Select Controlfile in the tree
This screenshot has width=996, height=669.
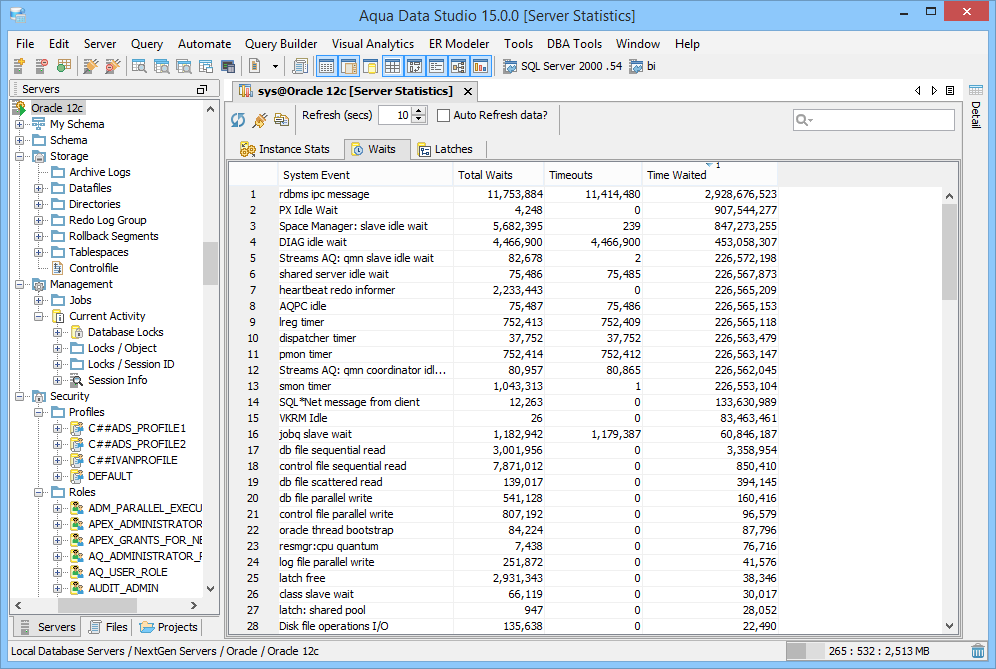tap(93, 268)
